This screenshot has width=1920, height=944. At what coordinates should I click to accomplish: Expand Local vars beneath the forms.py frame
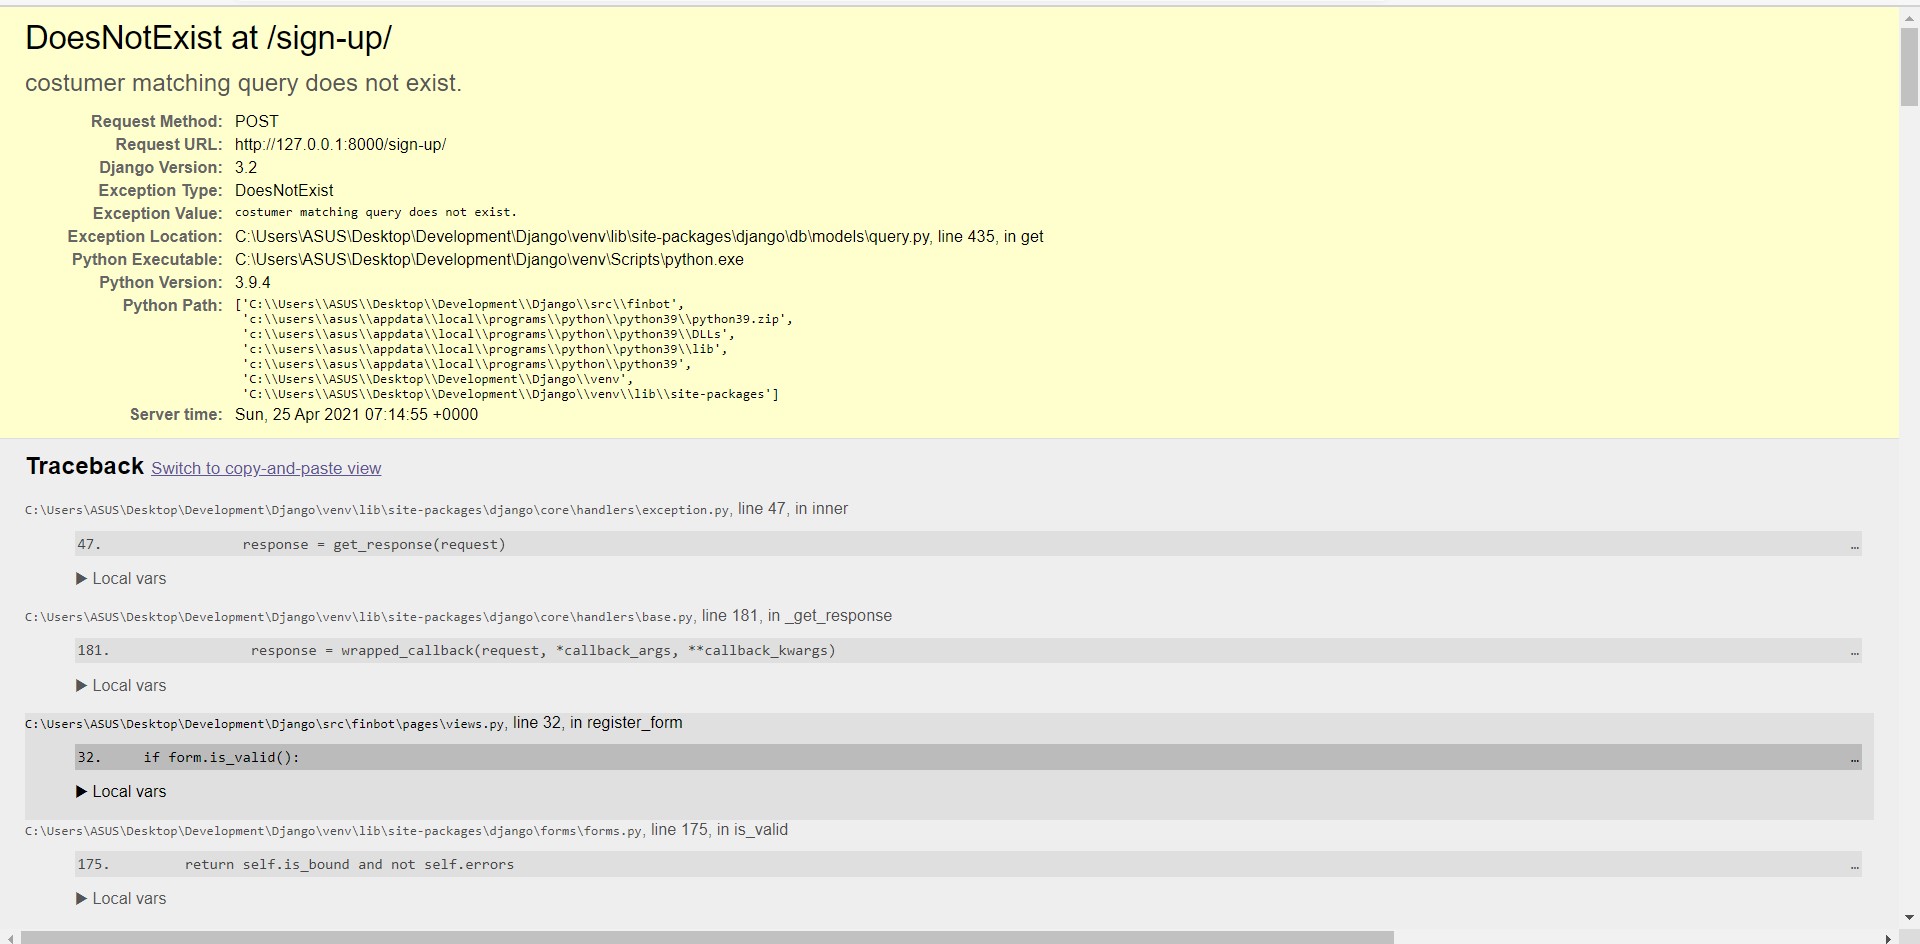click(x=120, y=898)
